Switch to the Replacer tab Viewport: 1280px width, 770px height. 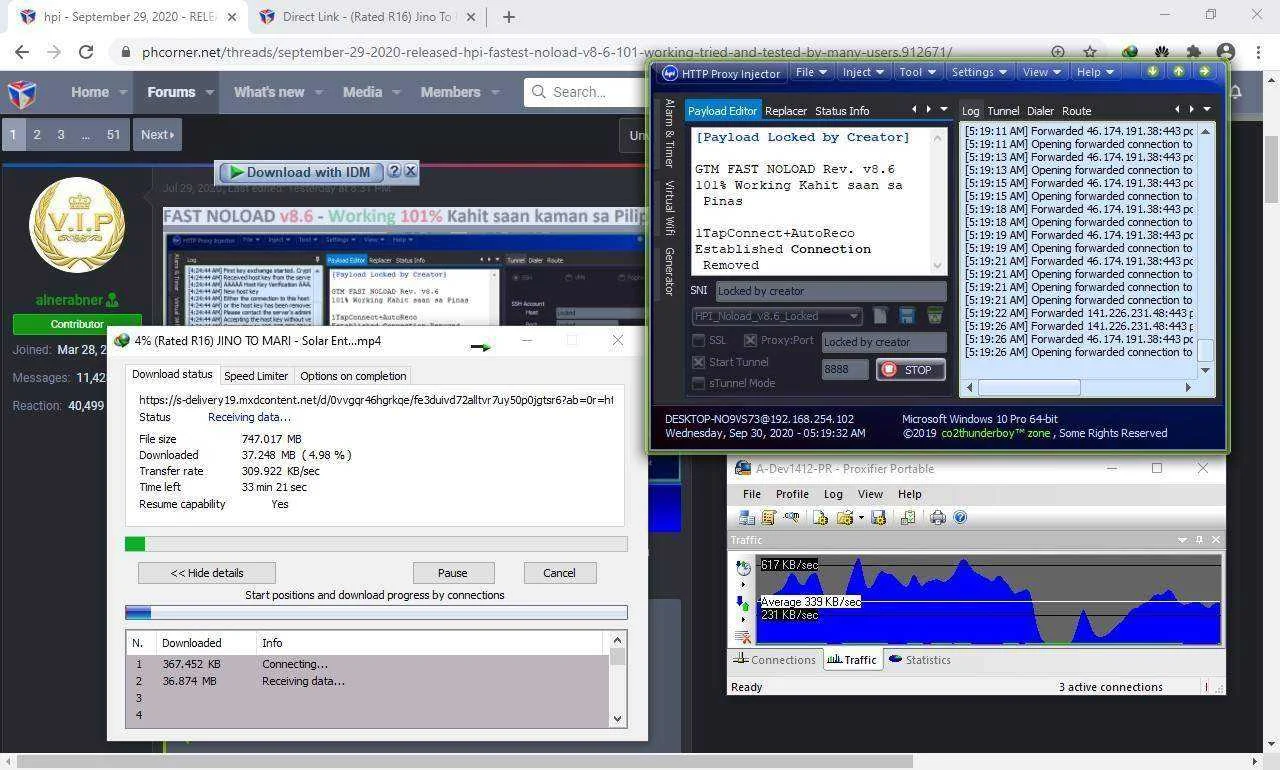pos(786,111)
